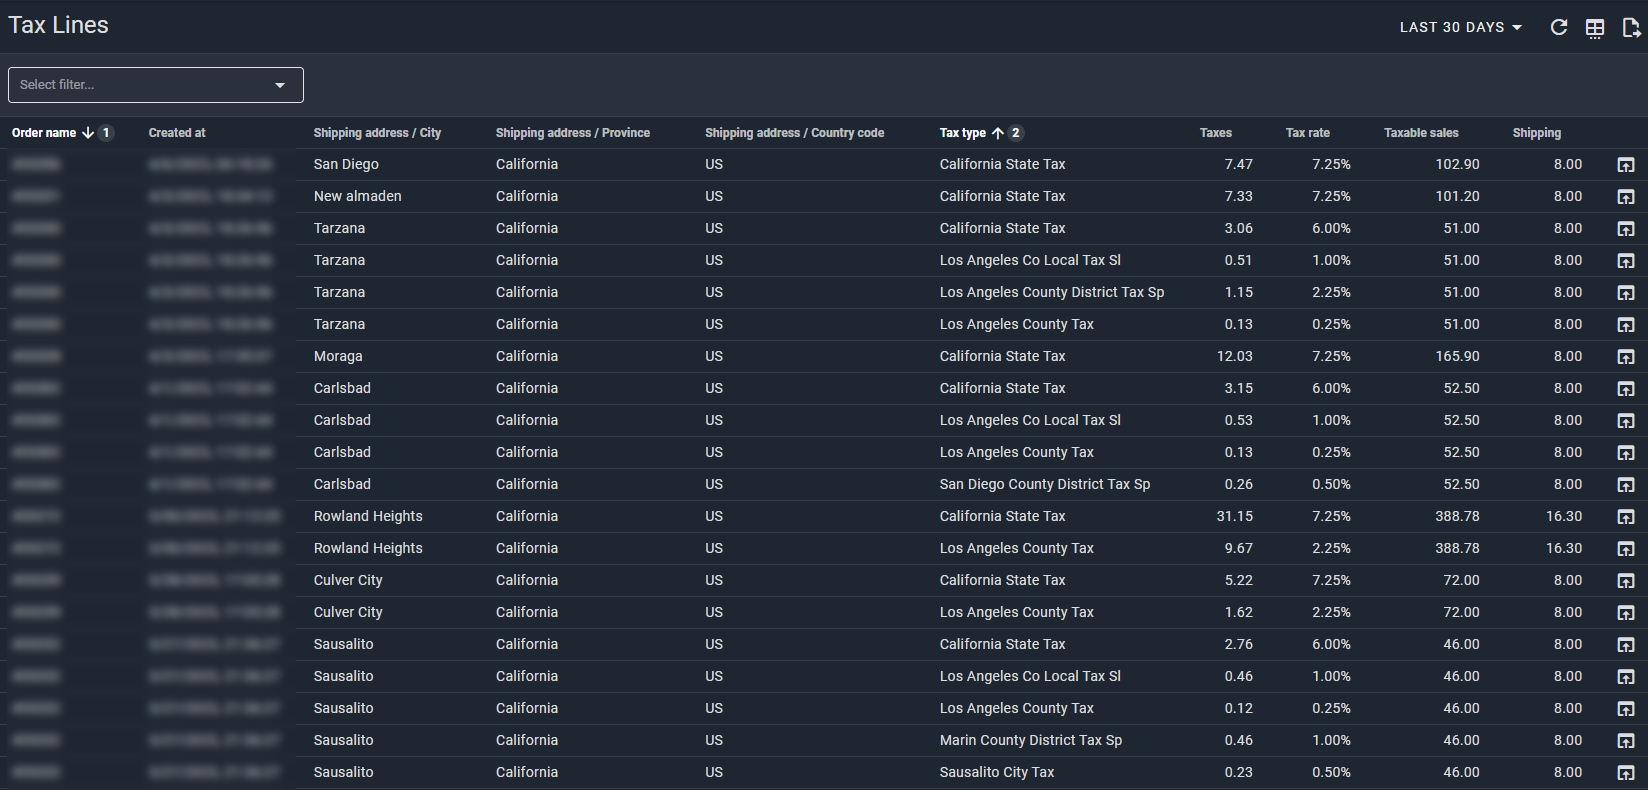This screenshot has height=790, width=1648.
Task: Click the Shipping address / Province header
Action: [x=572, y=133]
